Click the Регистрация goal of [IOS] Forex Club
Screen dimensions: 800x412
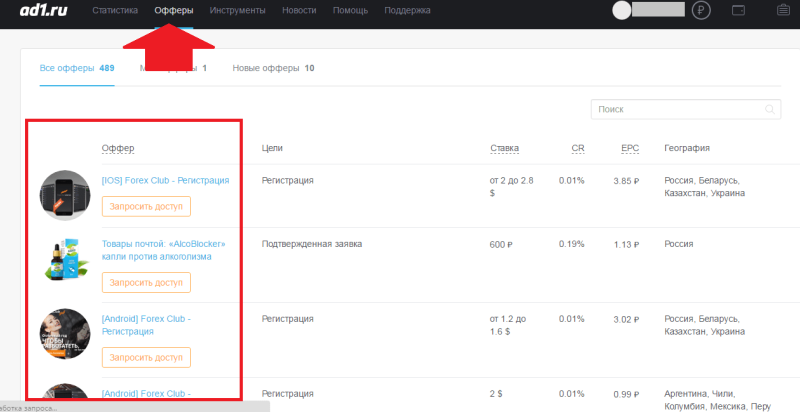point(287,181)
